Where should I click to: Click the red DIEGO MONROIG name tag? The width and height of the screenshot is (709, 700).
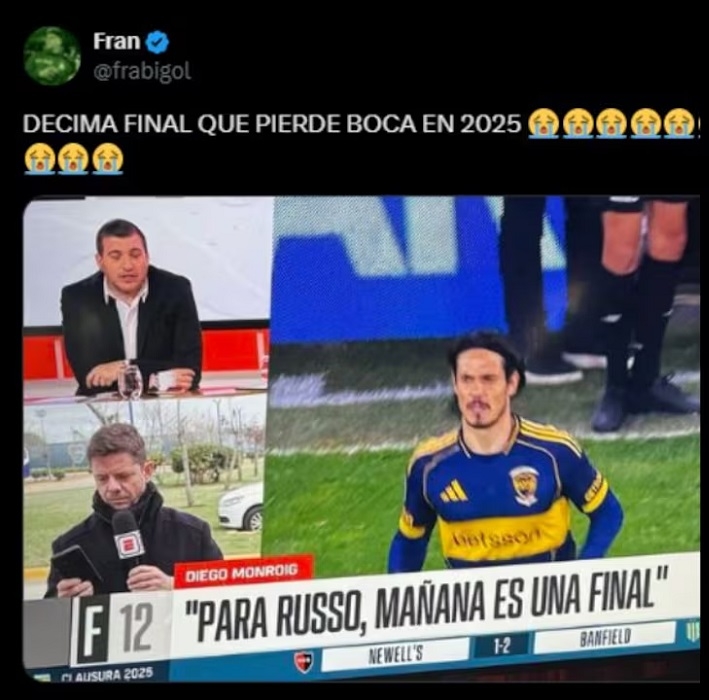click(243, 572)
